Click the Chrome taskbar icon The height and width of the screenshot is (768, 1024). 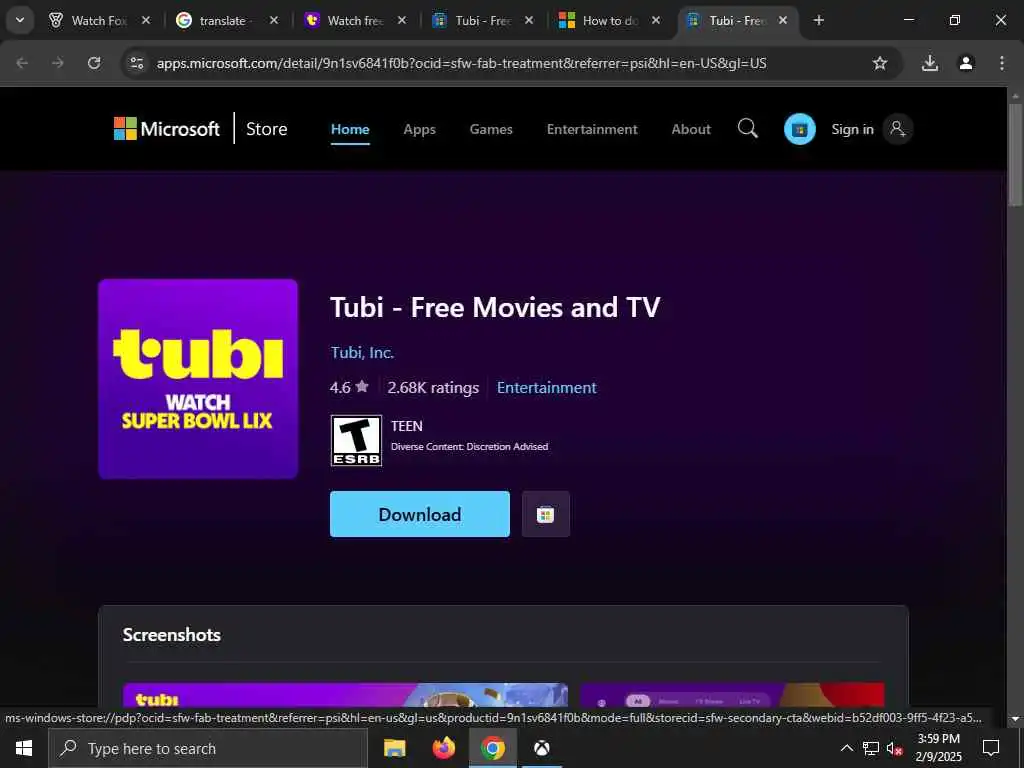(x=492, y=748)
